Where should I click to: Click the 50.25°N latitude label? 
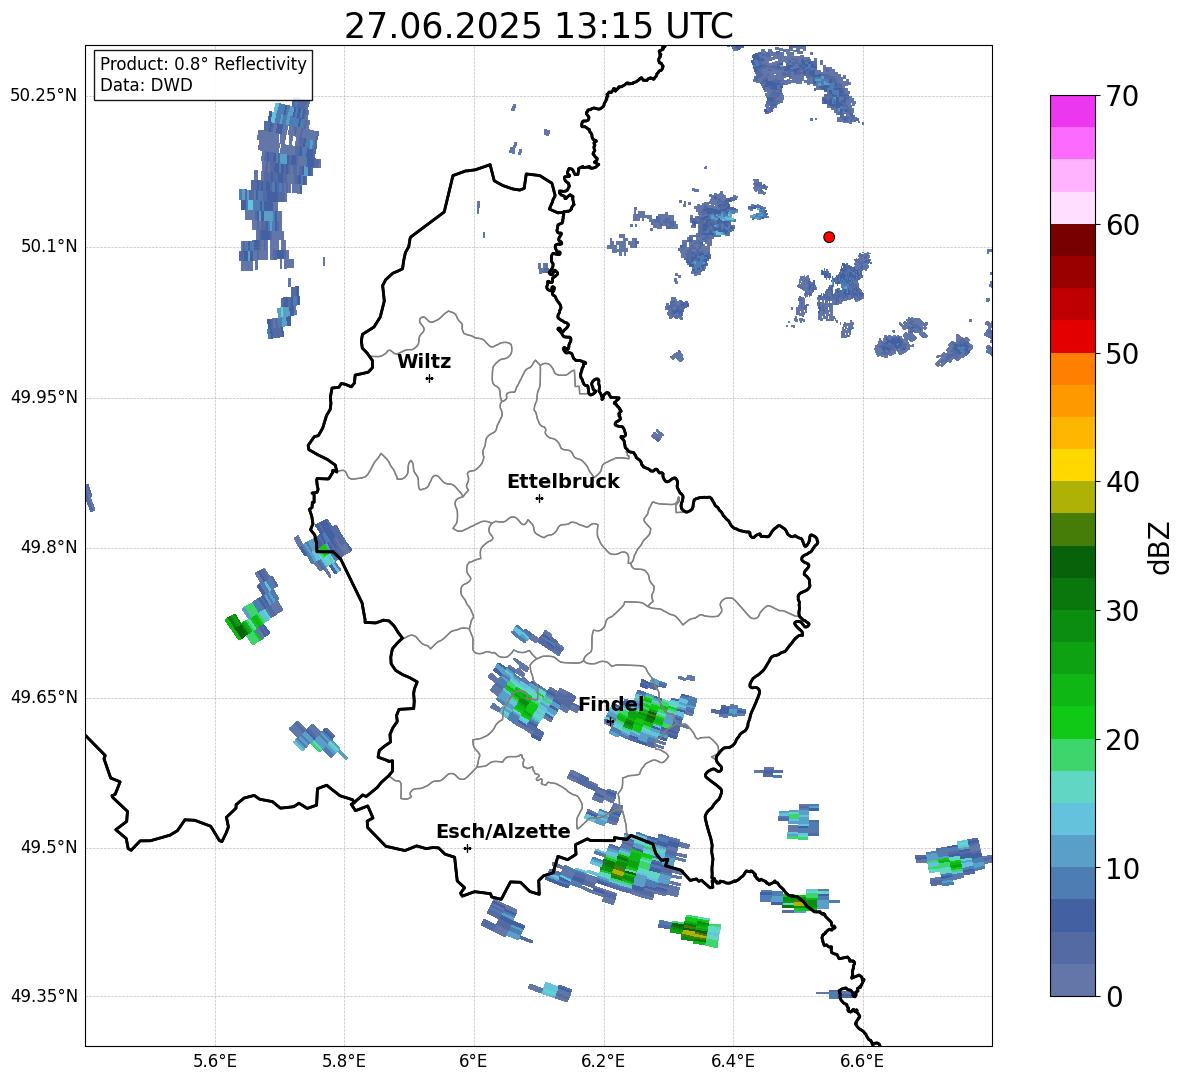click(44, 96)
